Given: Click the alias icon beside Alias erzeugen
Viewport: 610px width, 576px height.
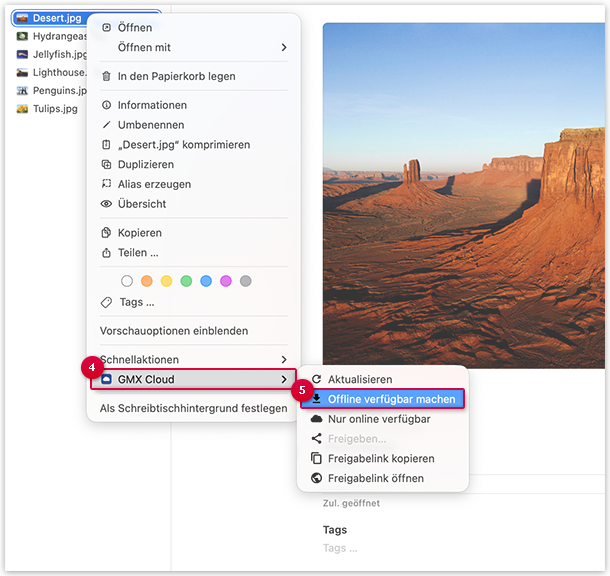Looking at the screenshot, I should click(x=106, y=184).
